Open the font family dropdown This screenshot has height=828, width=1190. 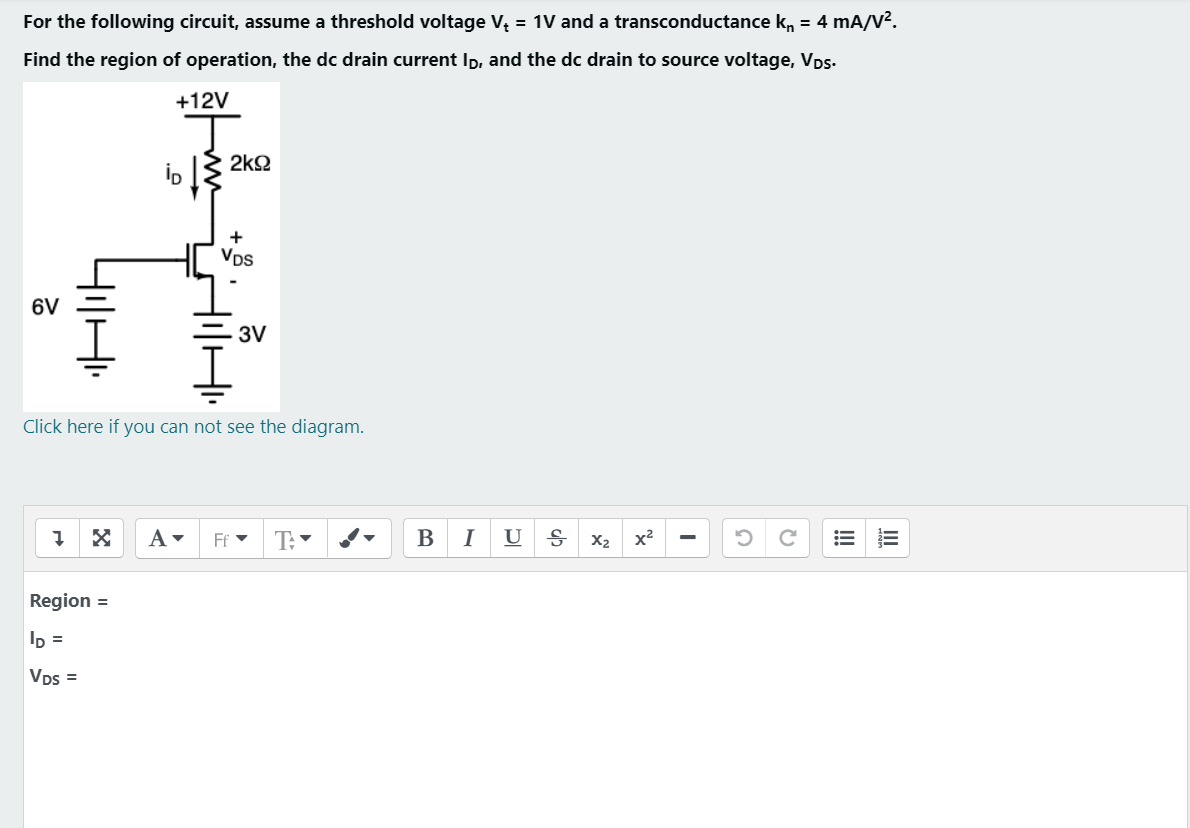[x=230, y=538]
